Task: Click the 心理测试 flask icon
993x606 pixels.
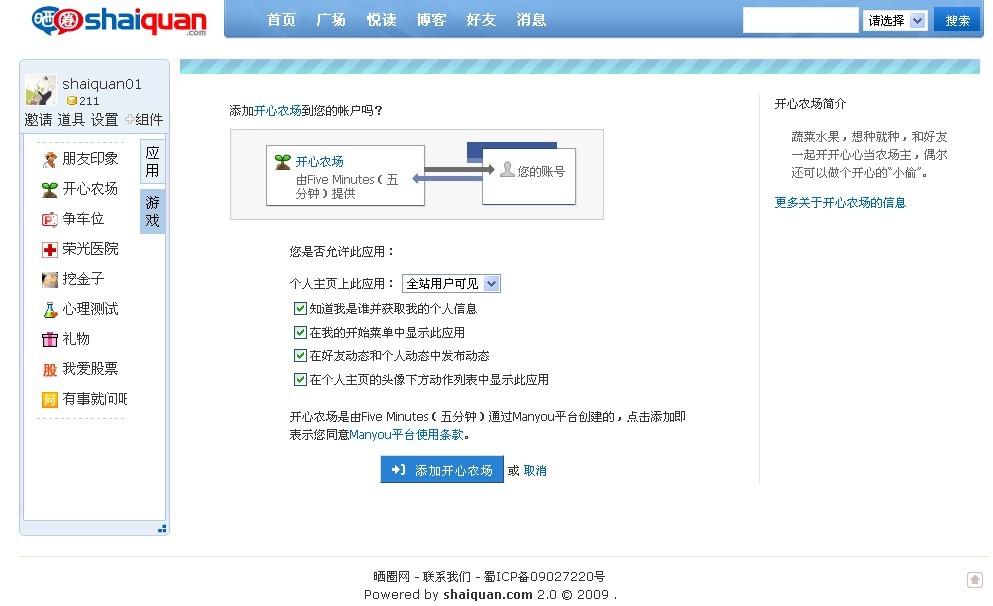Action: pos(49,310)
